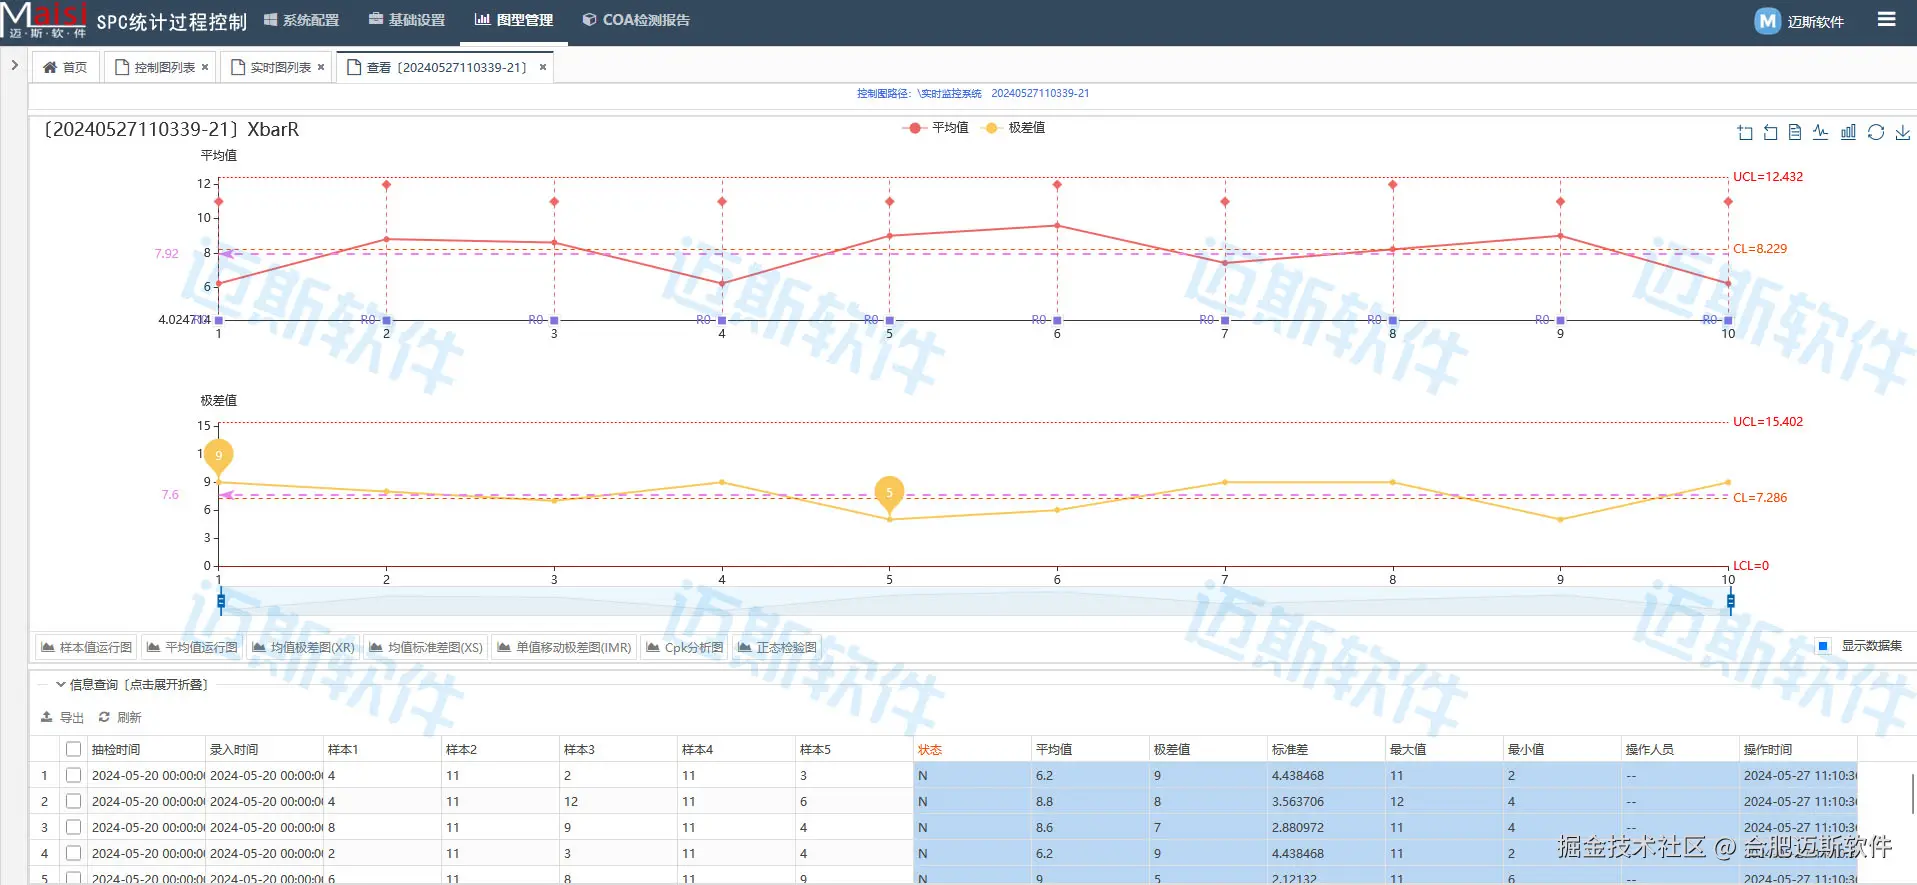
Task: Close the 查看 [20240527110339-21] tab
Action: (x=543, y=67)
